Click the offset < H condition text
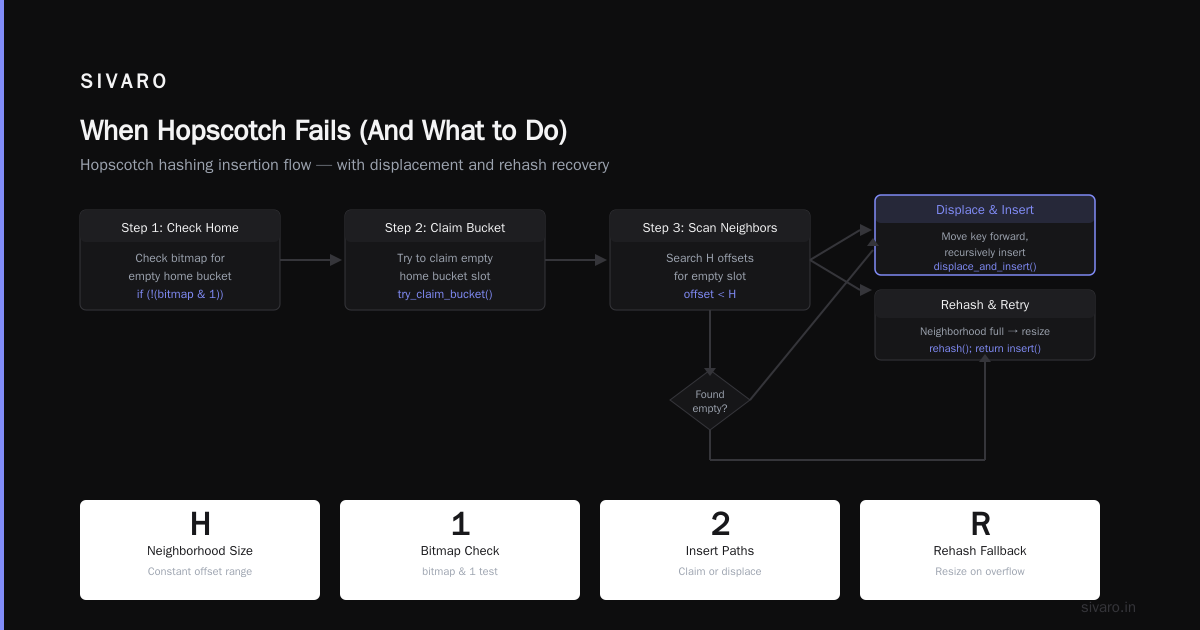The height and width of the screenshot is (630, 1200). tap(710, 294)
